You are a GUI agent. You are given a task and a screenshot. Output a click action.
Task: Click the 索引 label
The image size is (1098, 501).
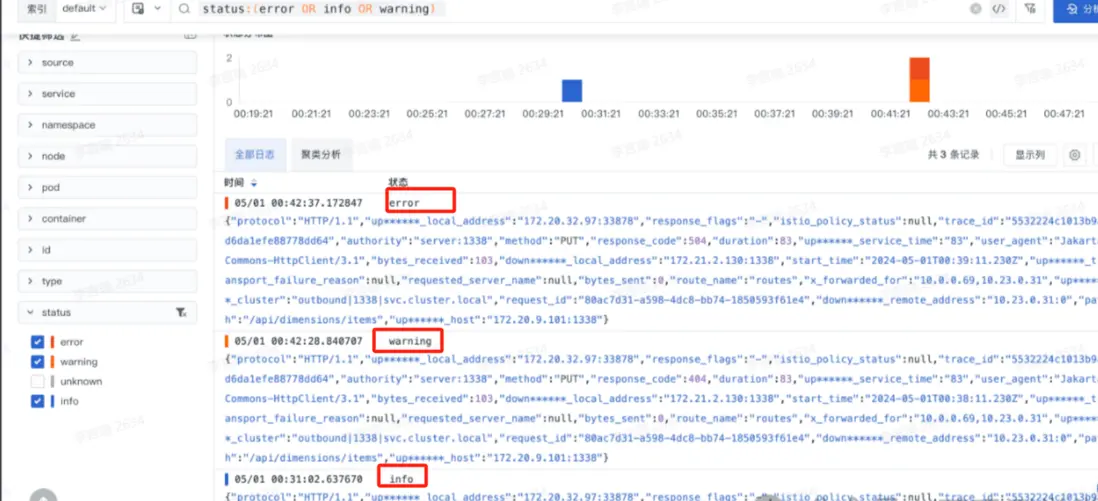36,8
